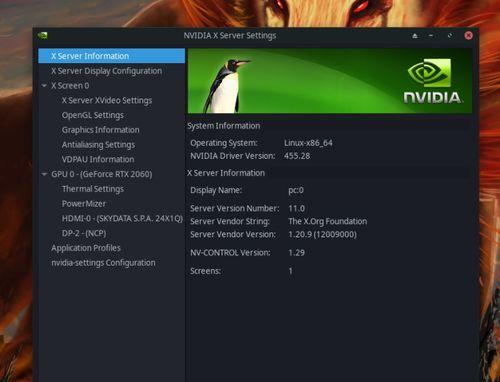Select the DP-2 - (NCP) display entry
Viewport: 500px width, 382px height.
(84, 233)
